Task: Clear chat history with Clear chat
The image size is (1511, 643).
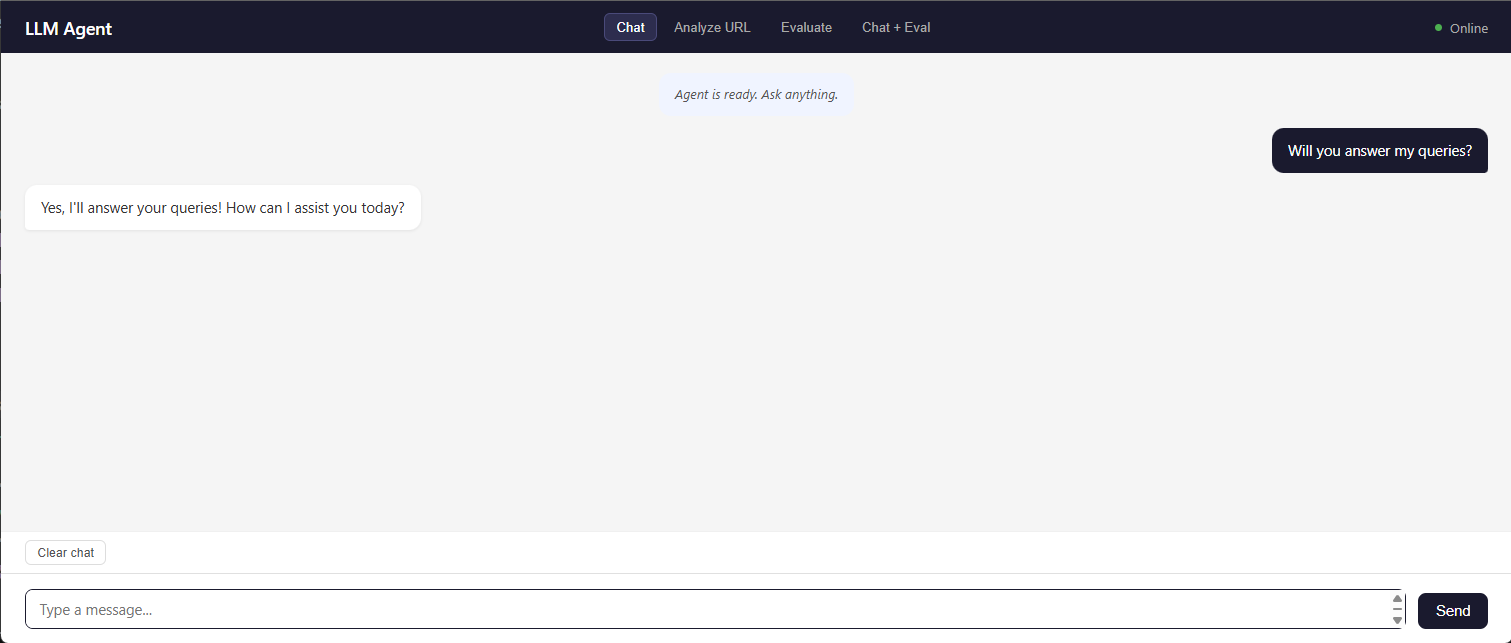Action: click(66, 552)
